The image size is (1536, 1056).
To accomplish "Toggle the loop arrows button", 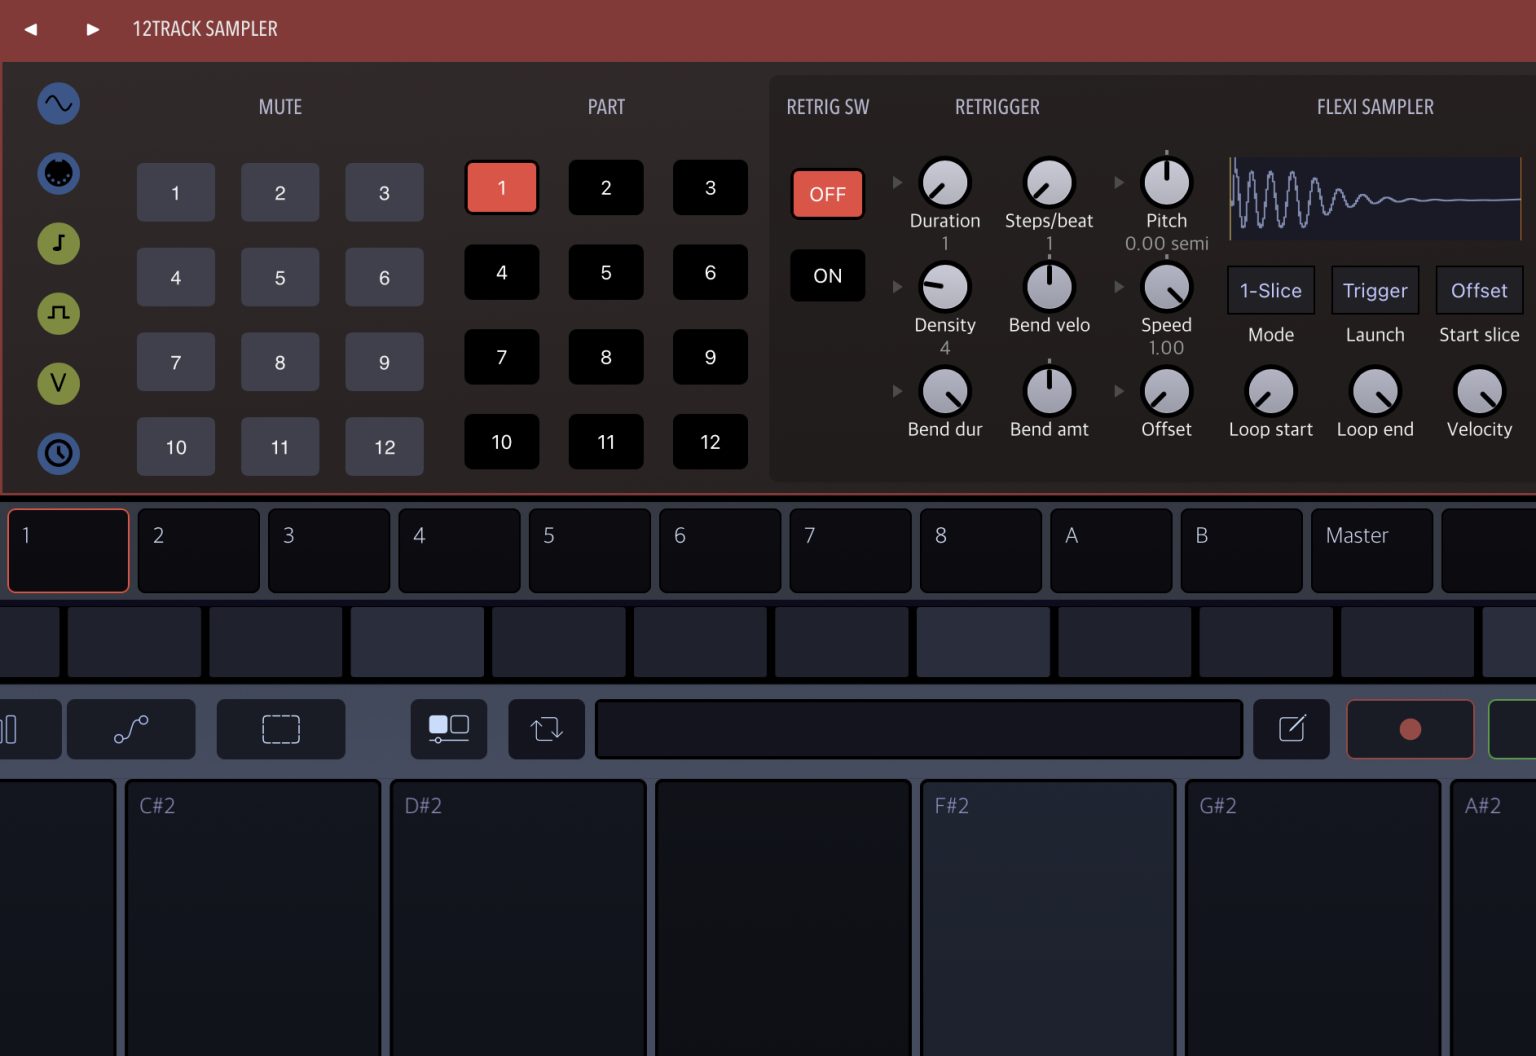I will coord(547,729).
